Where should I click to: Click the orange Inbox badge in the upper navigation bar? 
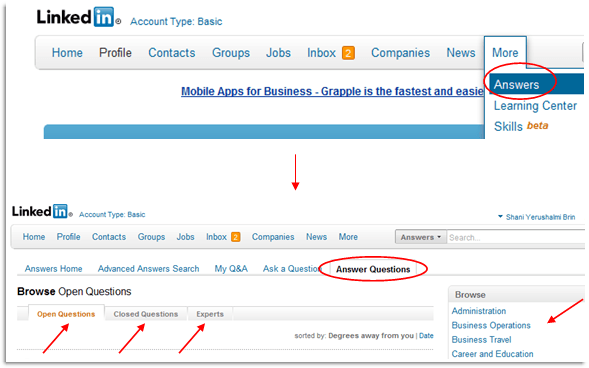348,53
